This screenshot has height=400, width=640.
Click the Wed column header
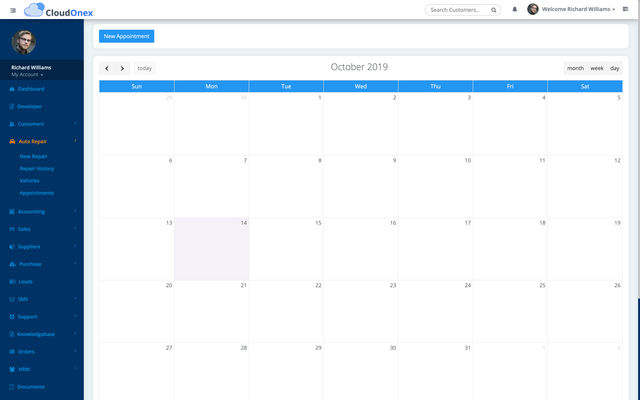361,86
